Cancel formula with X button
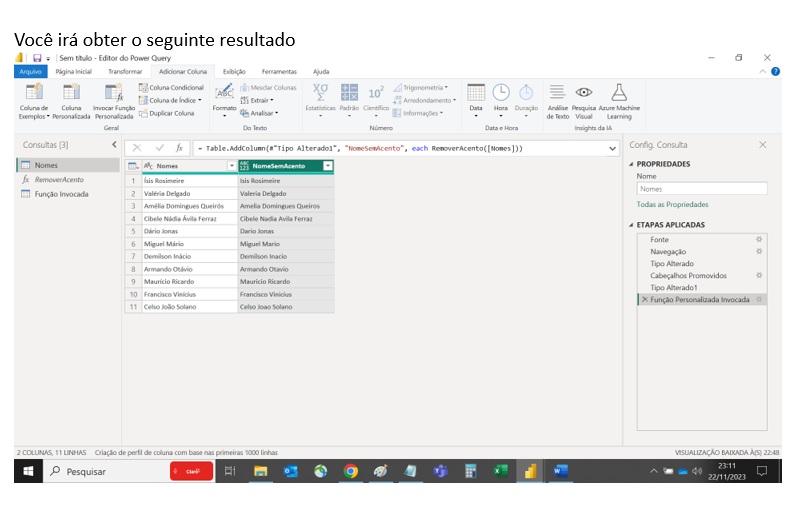 point(137,148)
